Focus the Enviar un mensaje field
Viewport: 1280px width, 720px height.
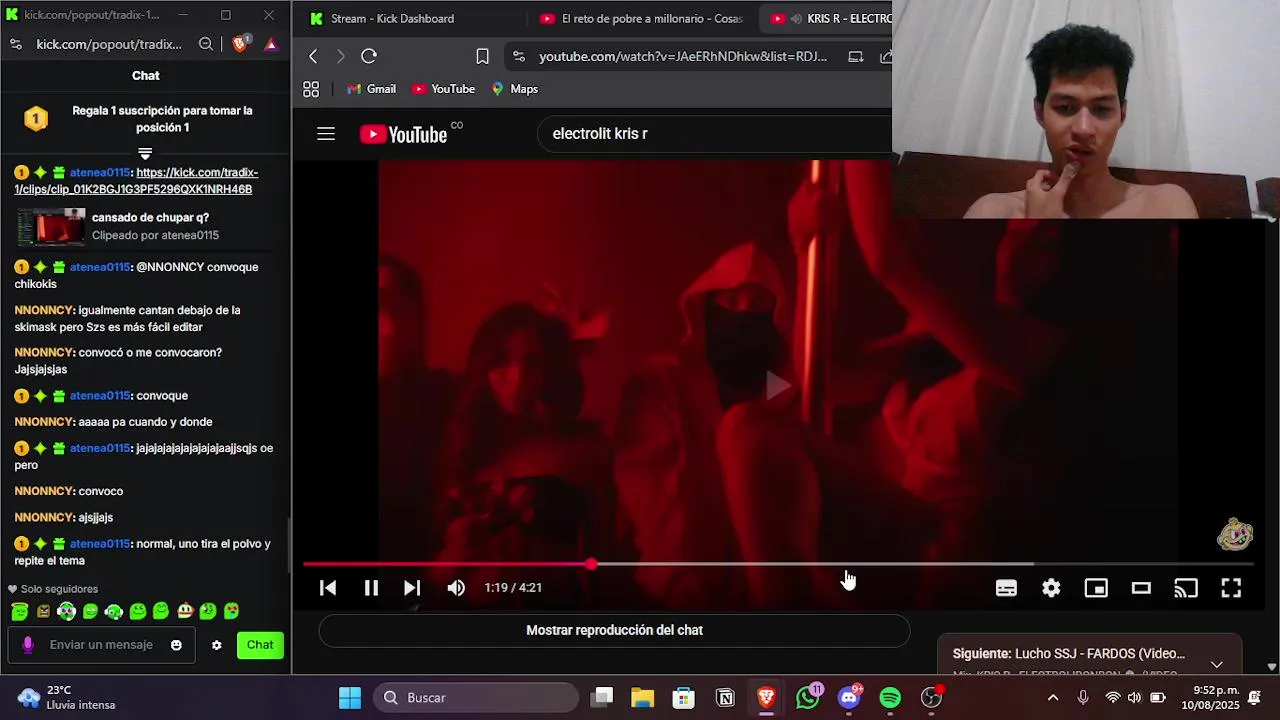pyautogui.click(x=101, y=645)
